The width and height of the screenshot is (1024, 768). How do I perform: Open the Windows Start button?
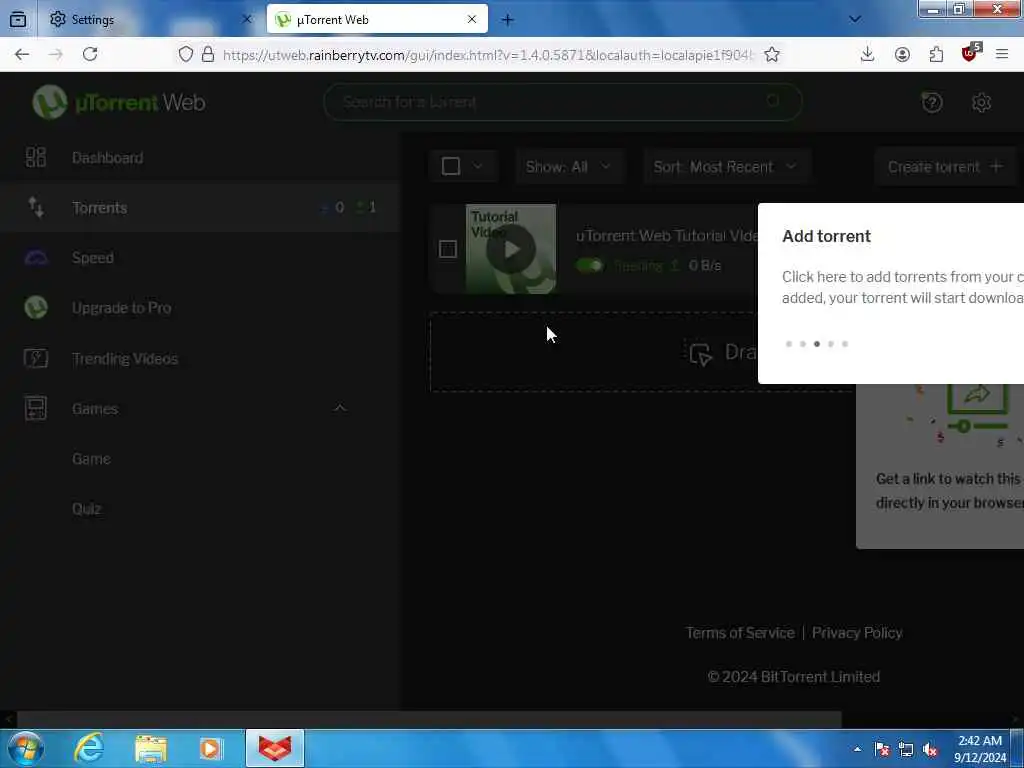(26, 748)
